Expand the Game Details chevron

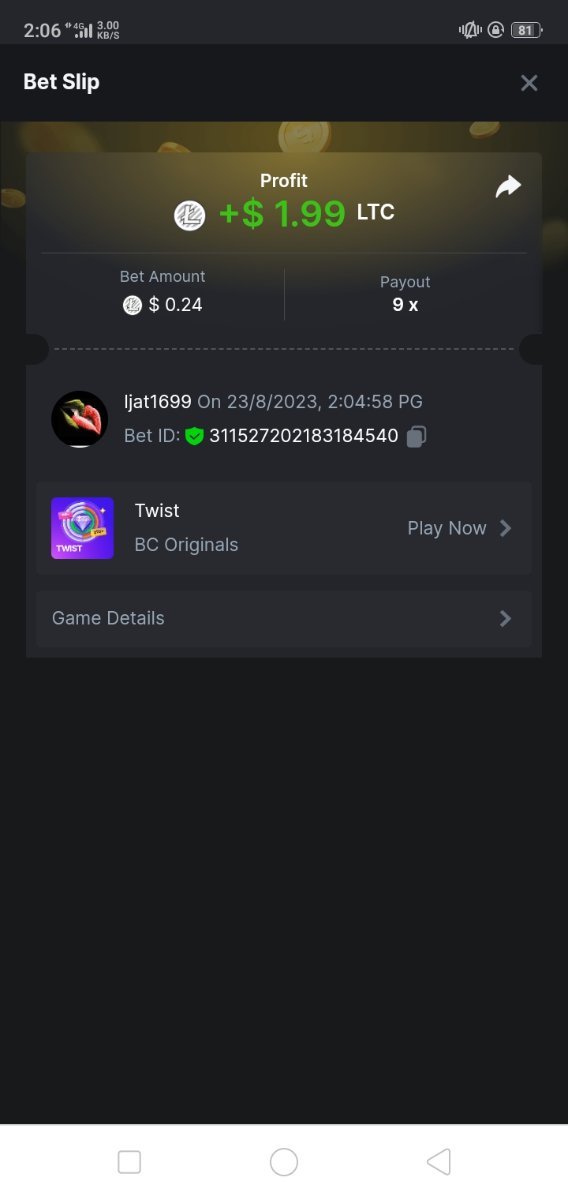pyautogui.click(x=505, y=618)
